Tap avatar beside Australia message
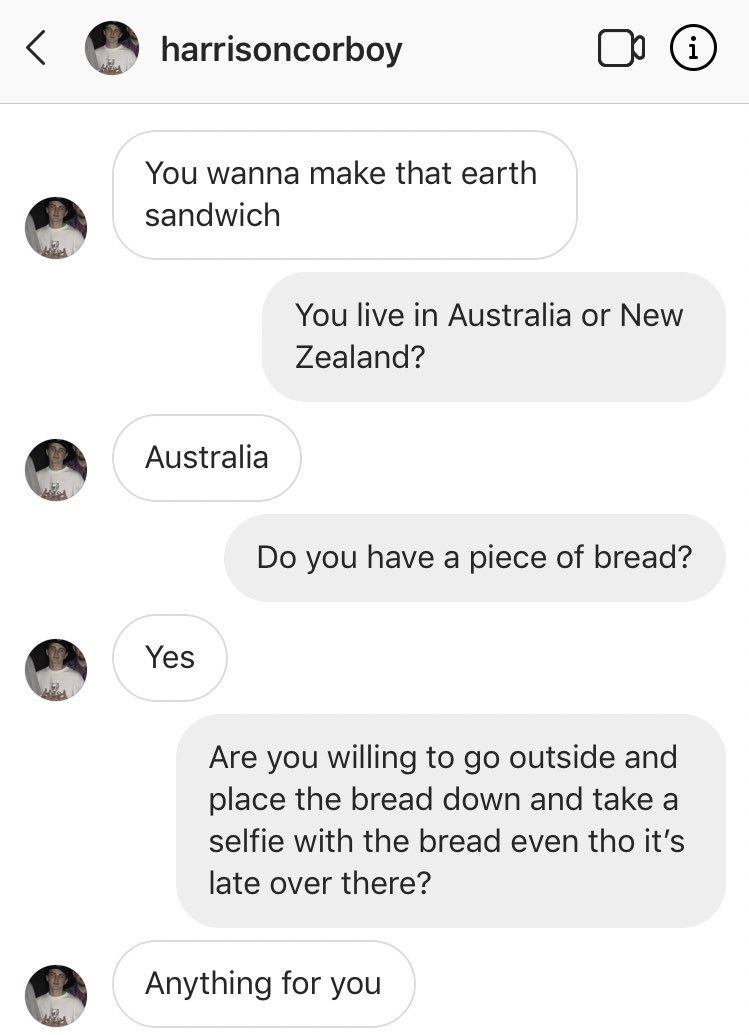The width and height of the screenshot is (749, 1035). pyautogui.click(x=56, y=470)
